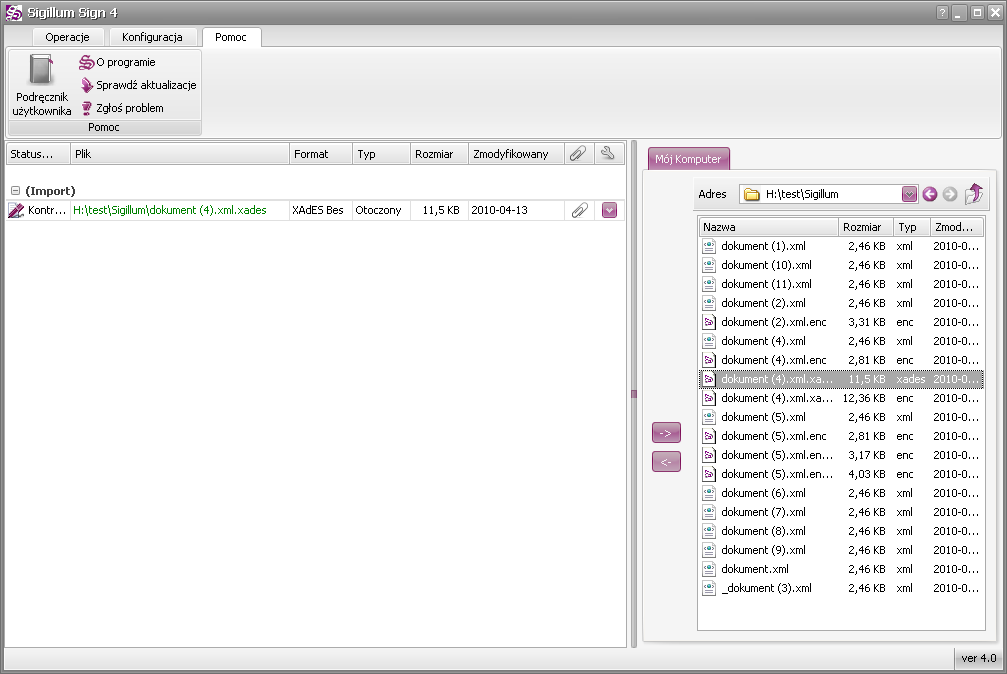1007x674 pixels.
Task: Click the Zmod... column header in file browser
Action: pos(956,227)
